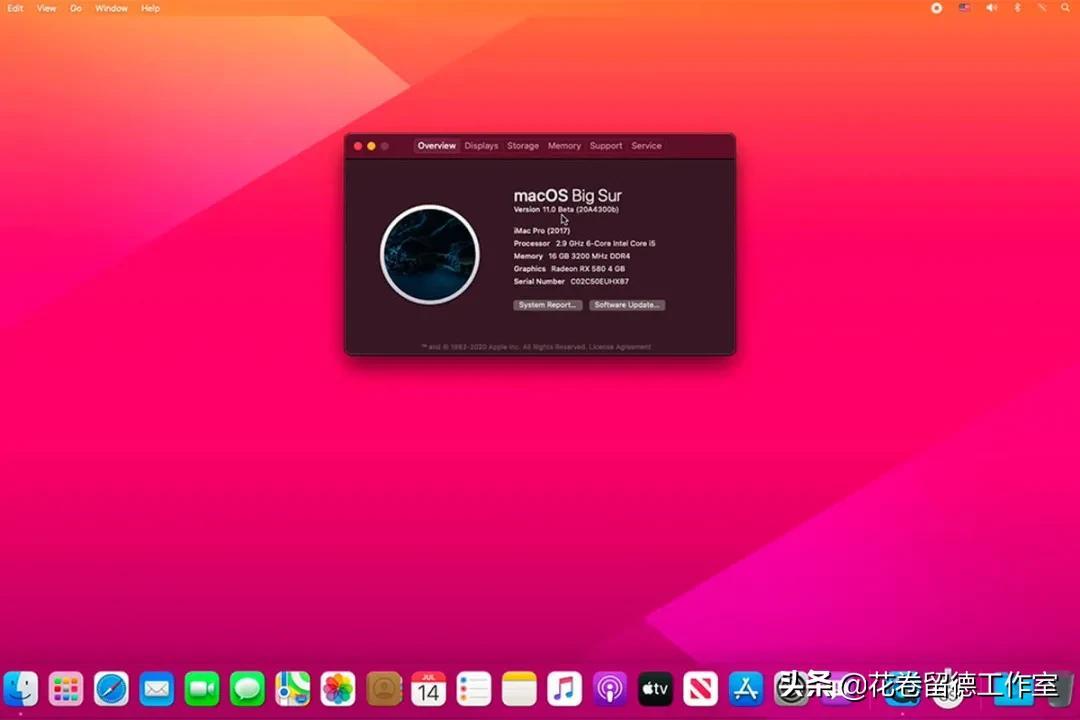Screen dimensions: 1080x720
Task: Open Launchpad in the dock
Action: click(x=65, y=688)
